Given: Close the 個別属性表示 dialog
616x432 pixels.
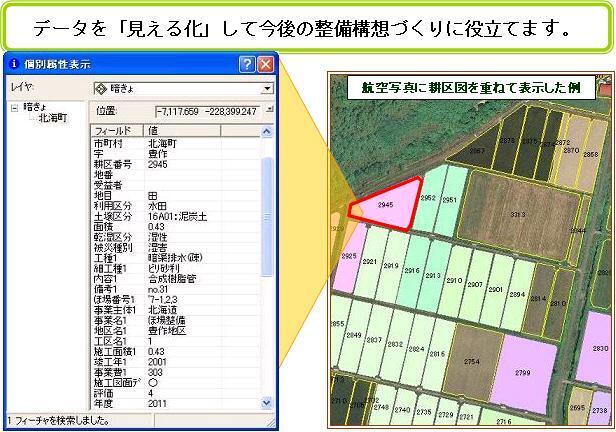Looking at the screenshot, I should 266,64.
